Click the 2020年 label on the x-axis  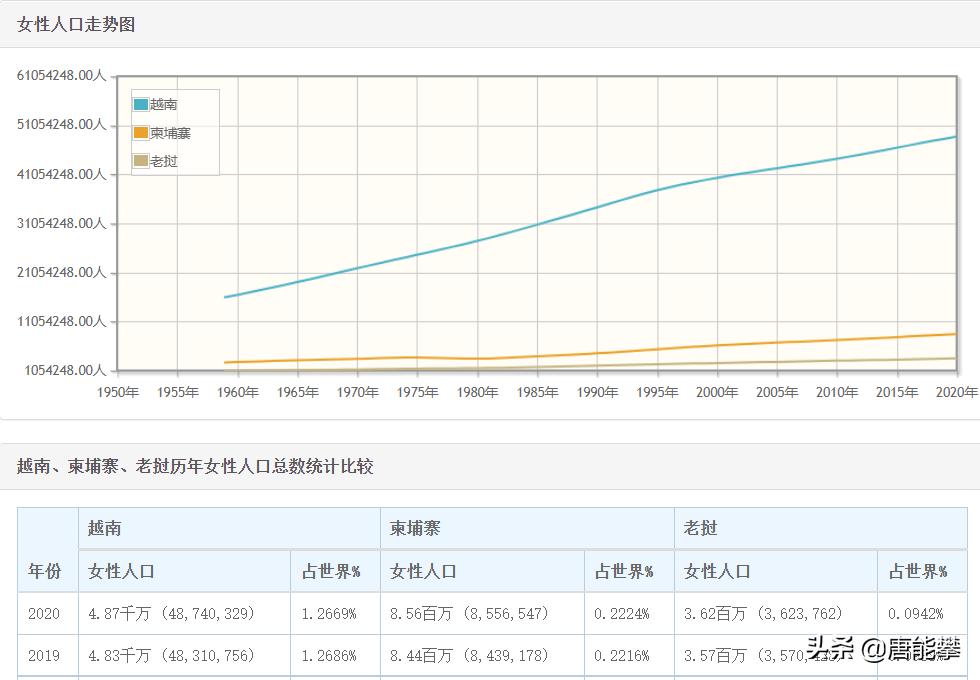click(957, 392)
